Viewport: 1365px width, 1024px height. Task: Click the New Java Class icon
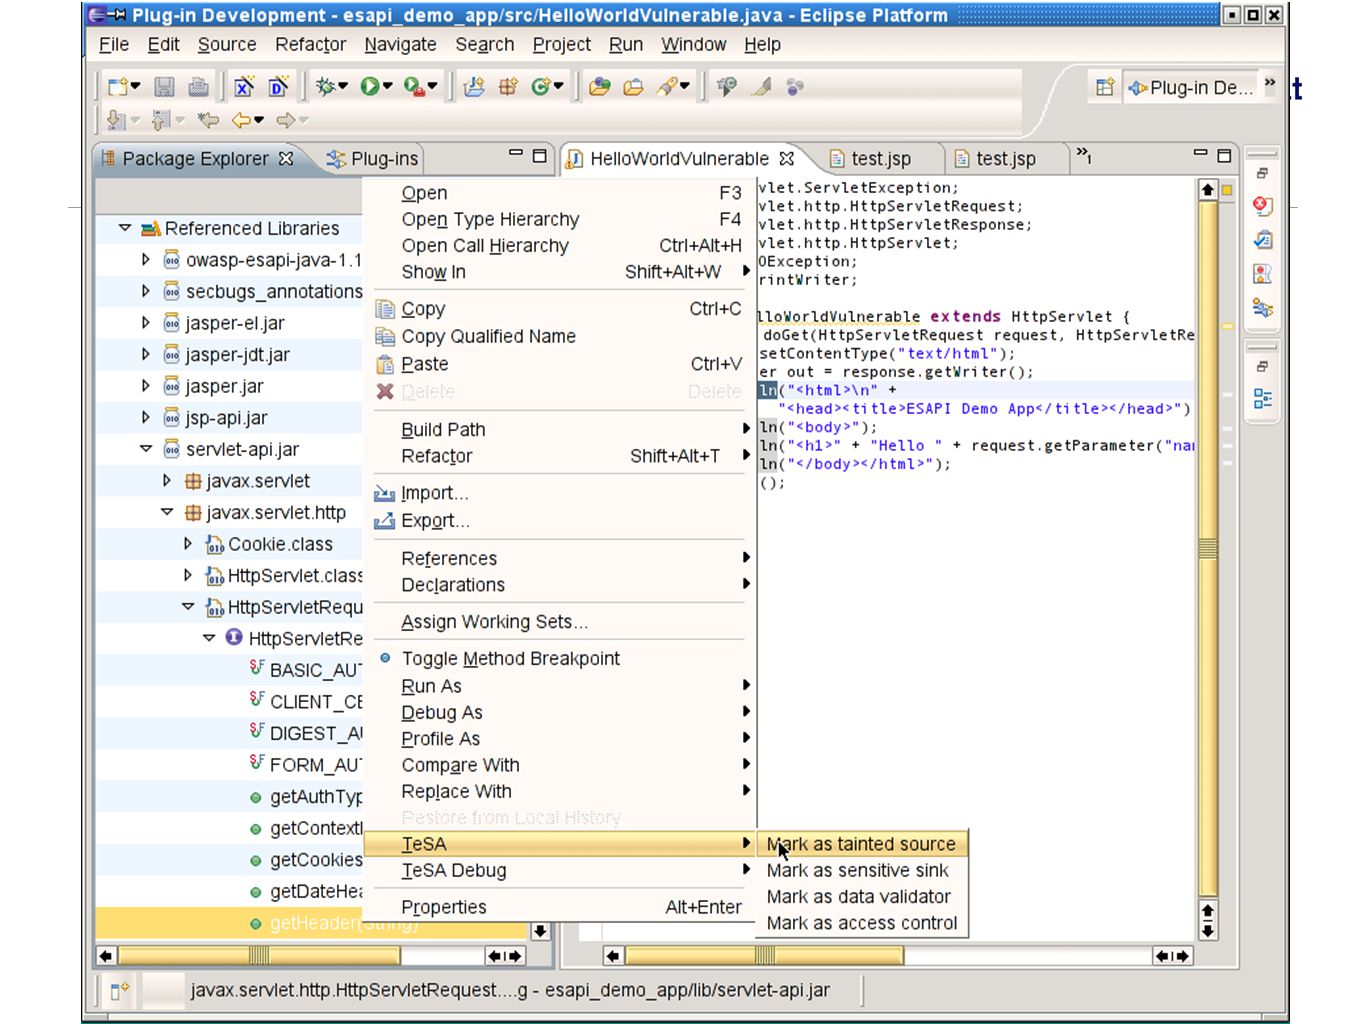click(x=541, y=87)
